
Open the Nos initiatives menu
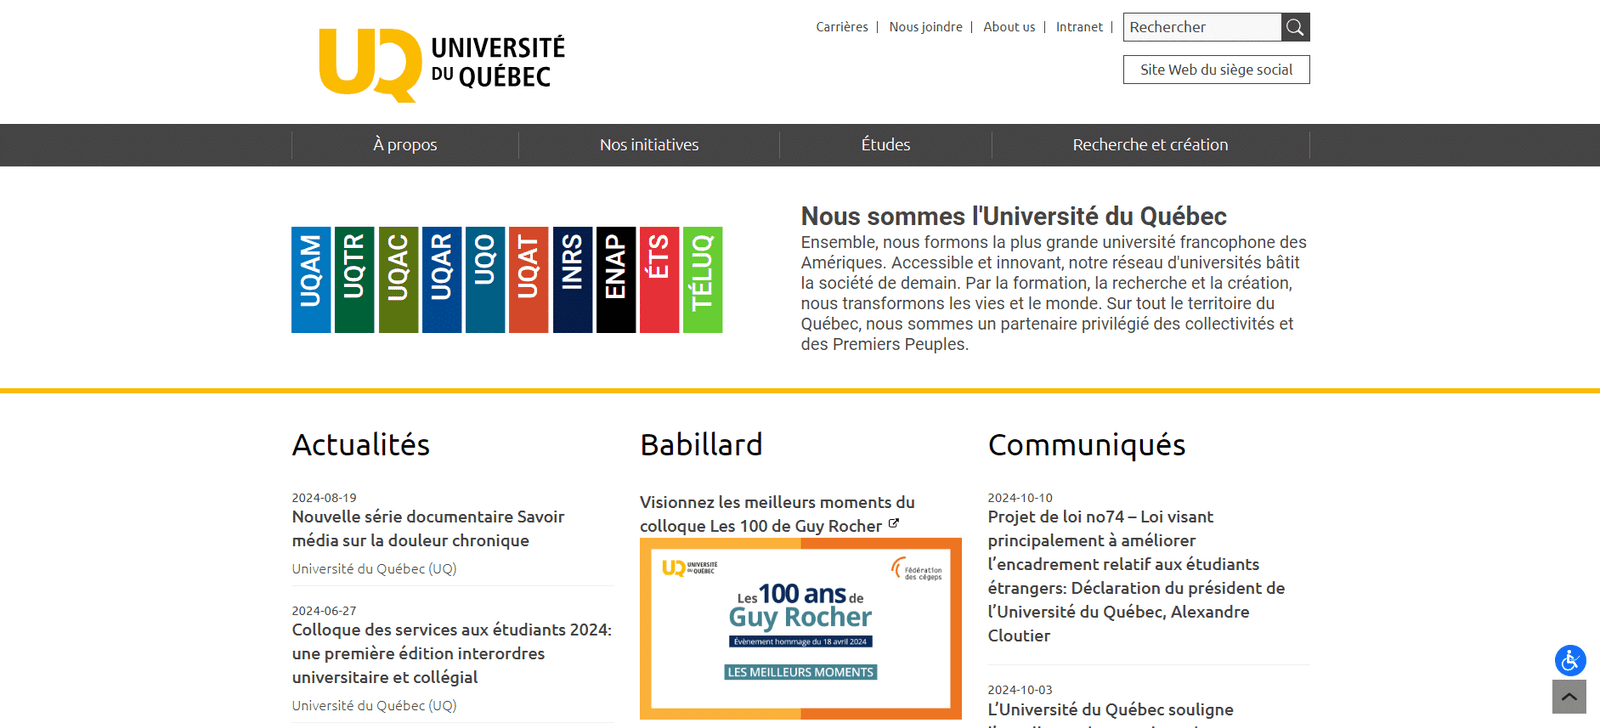tap(649, 145)
